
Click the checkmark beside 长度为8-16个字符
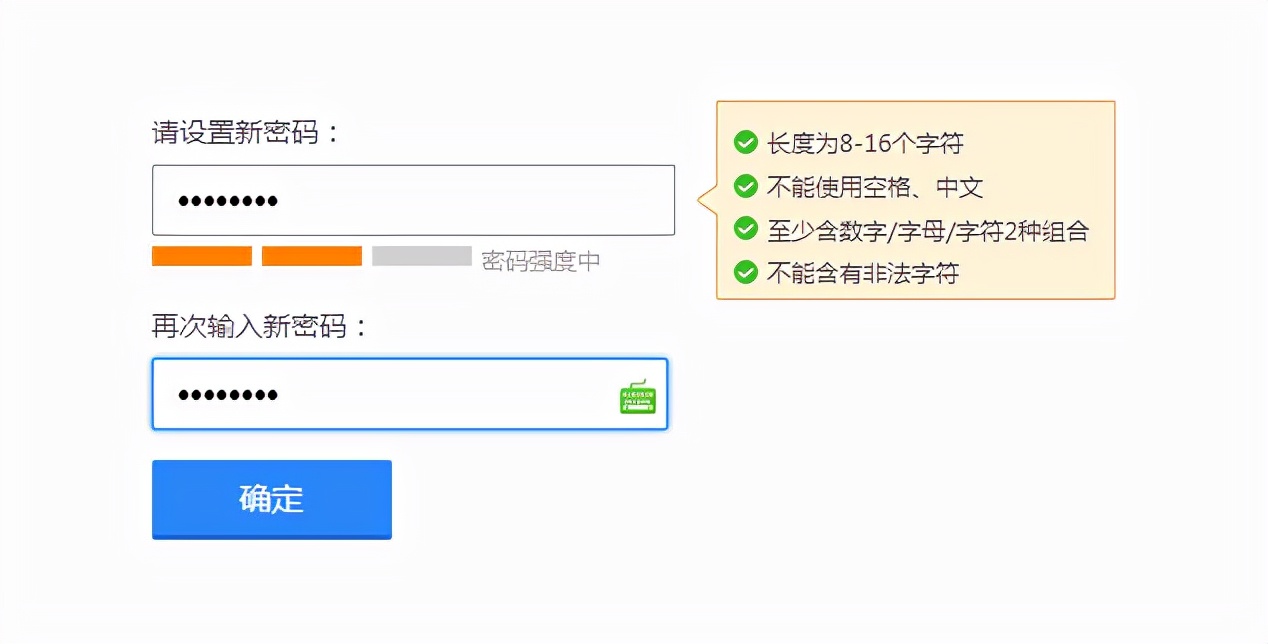(x=745, y=143)
